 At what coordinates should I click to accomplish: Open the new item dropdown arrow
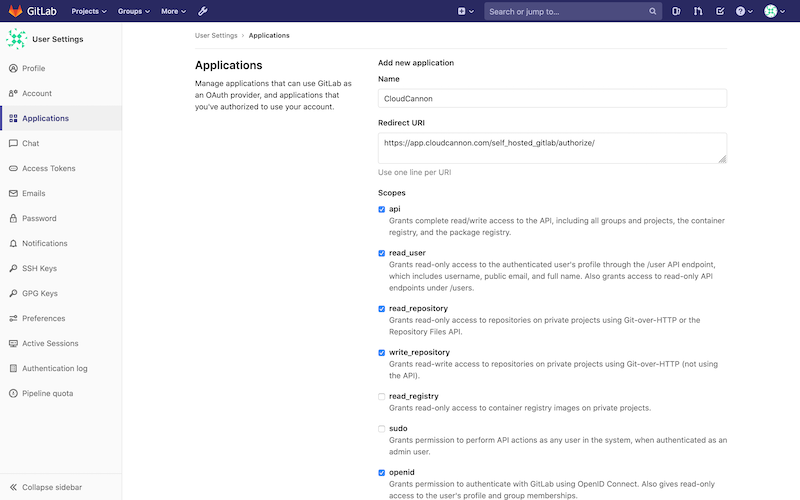tap(471, 12)
